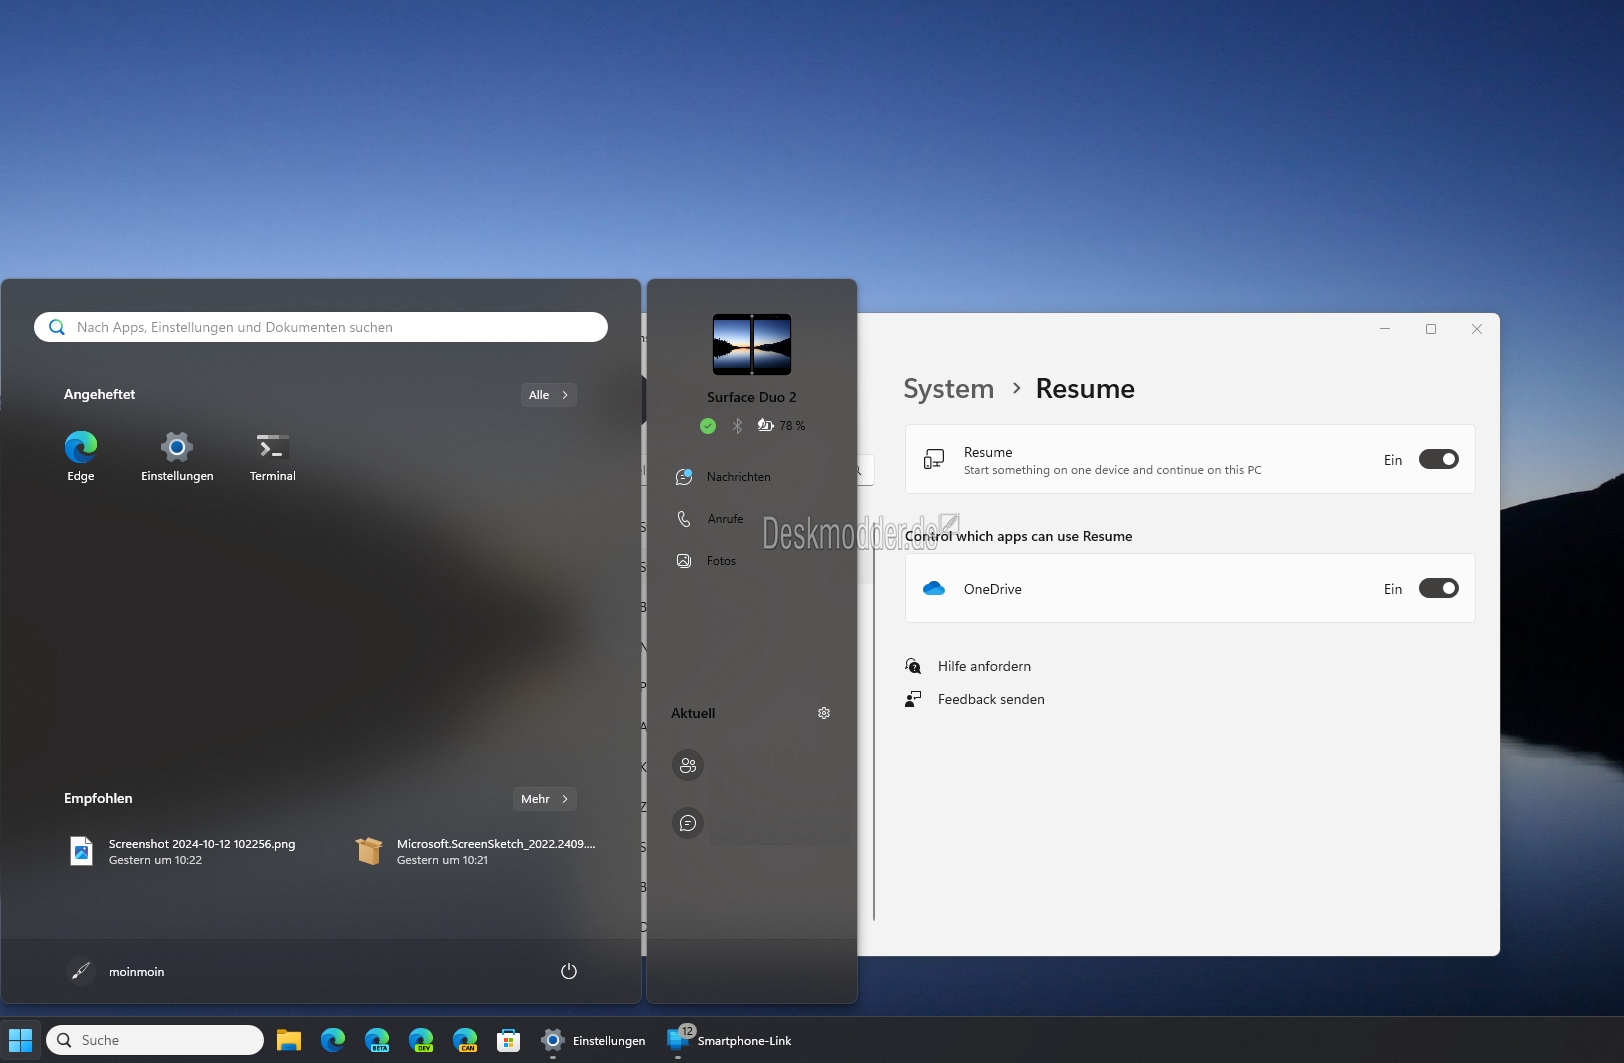Maximize the Settings window
The height and width of the screenshot is (1063, 1624).
tap(1431, 329)
